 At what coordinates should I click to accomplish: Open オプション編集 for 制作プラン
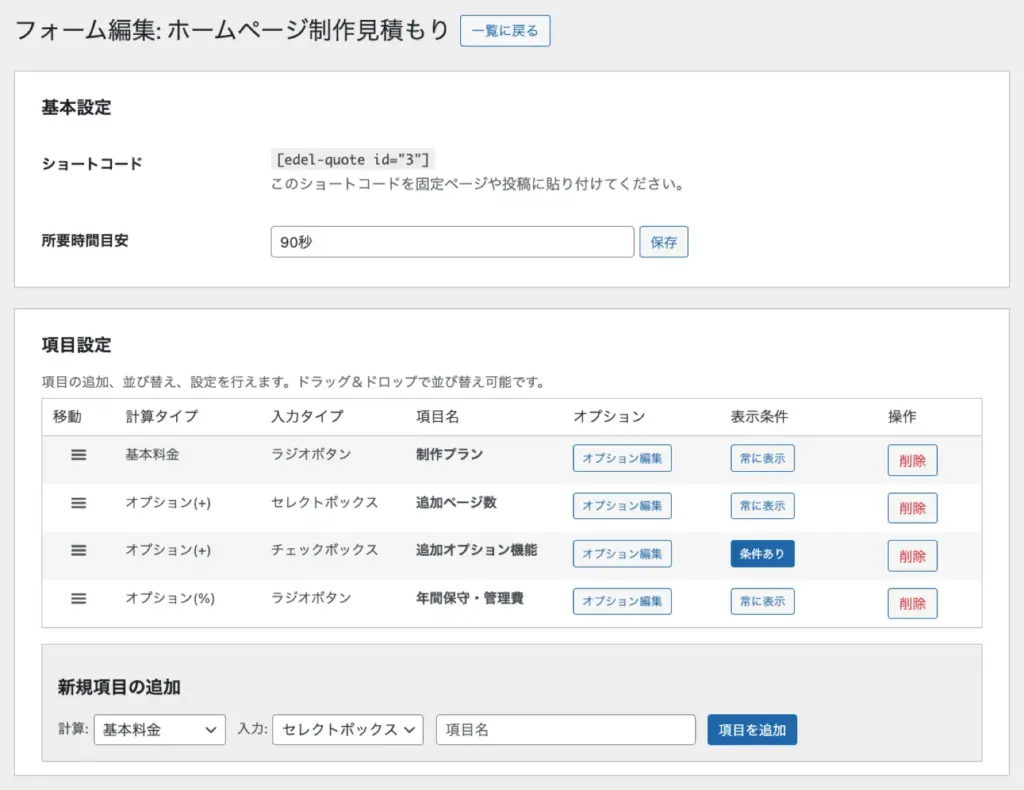622,458
